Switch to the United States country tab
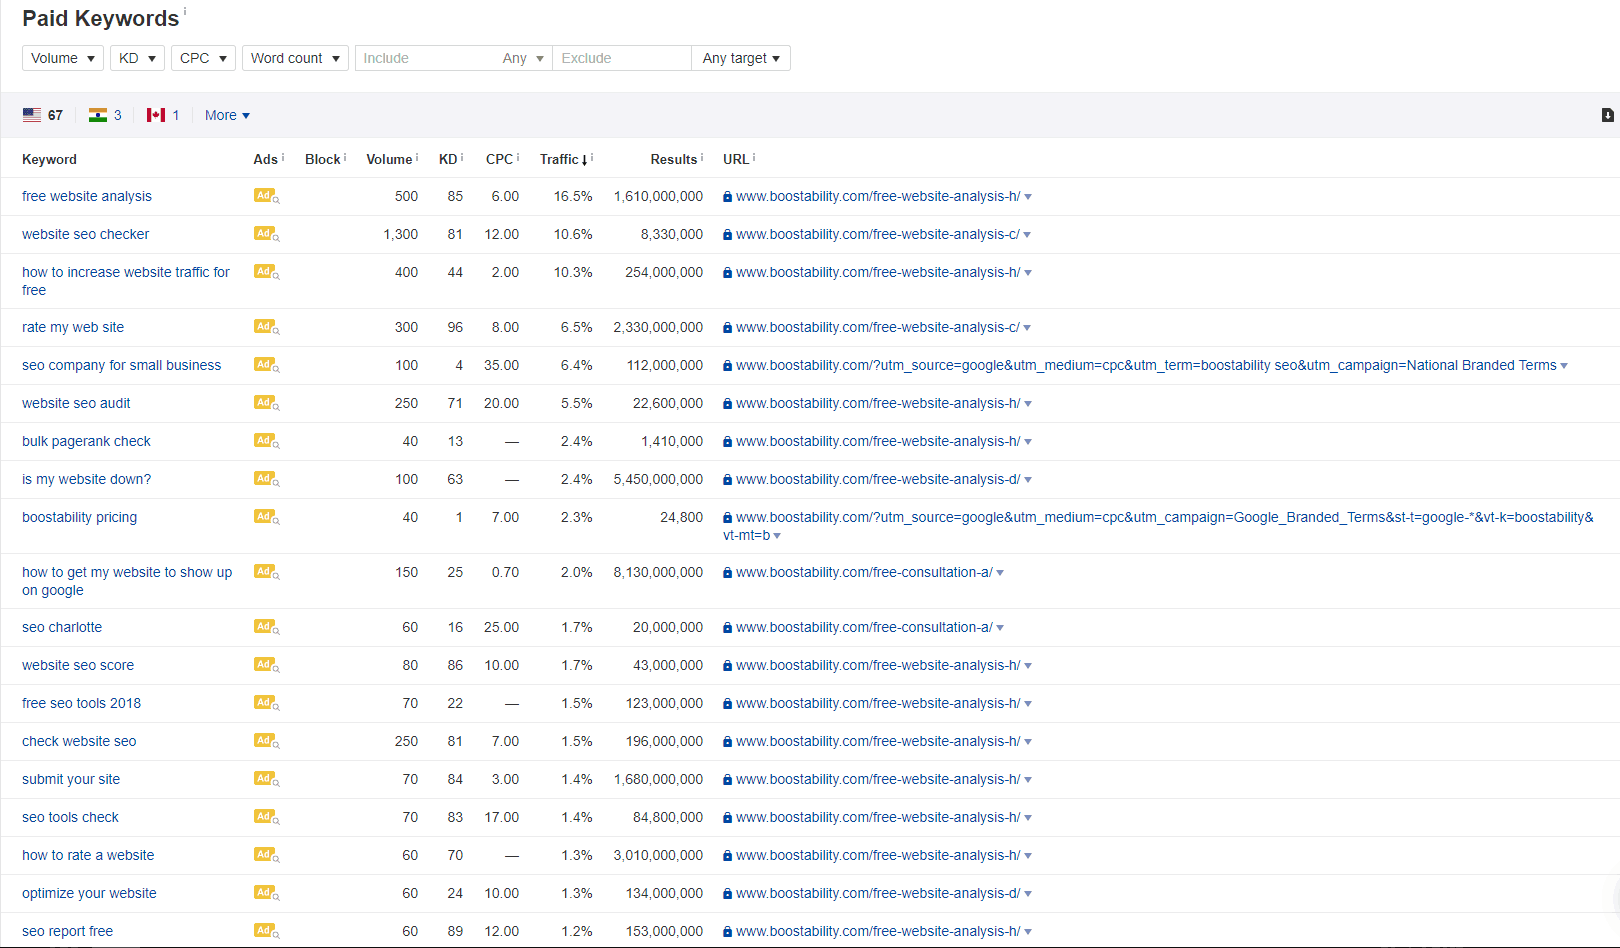Viewport: 1620px width, 948px height. 43,114
